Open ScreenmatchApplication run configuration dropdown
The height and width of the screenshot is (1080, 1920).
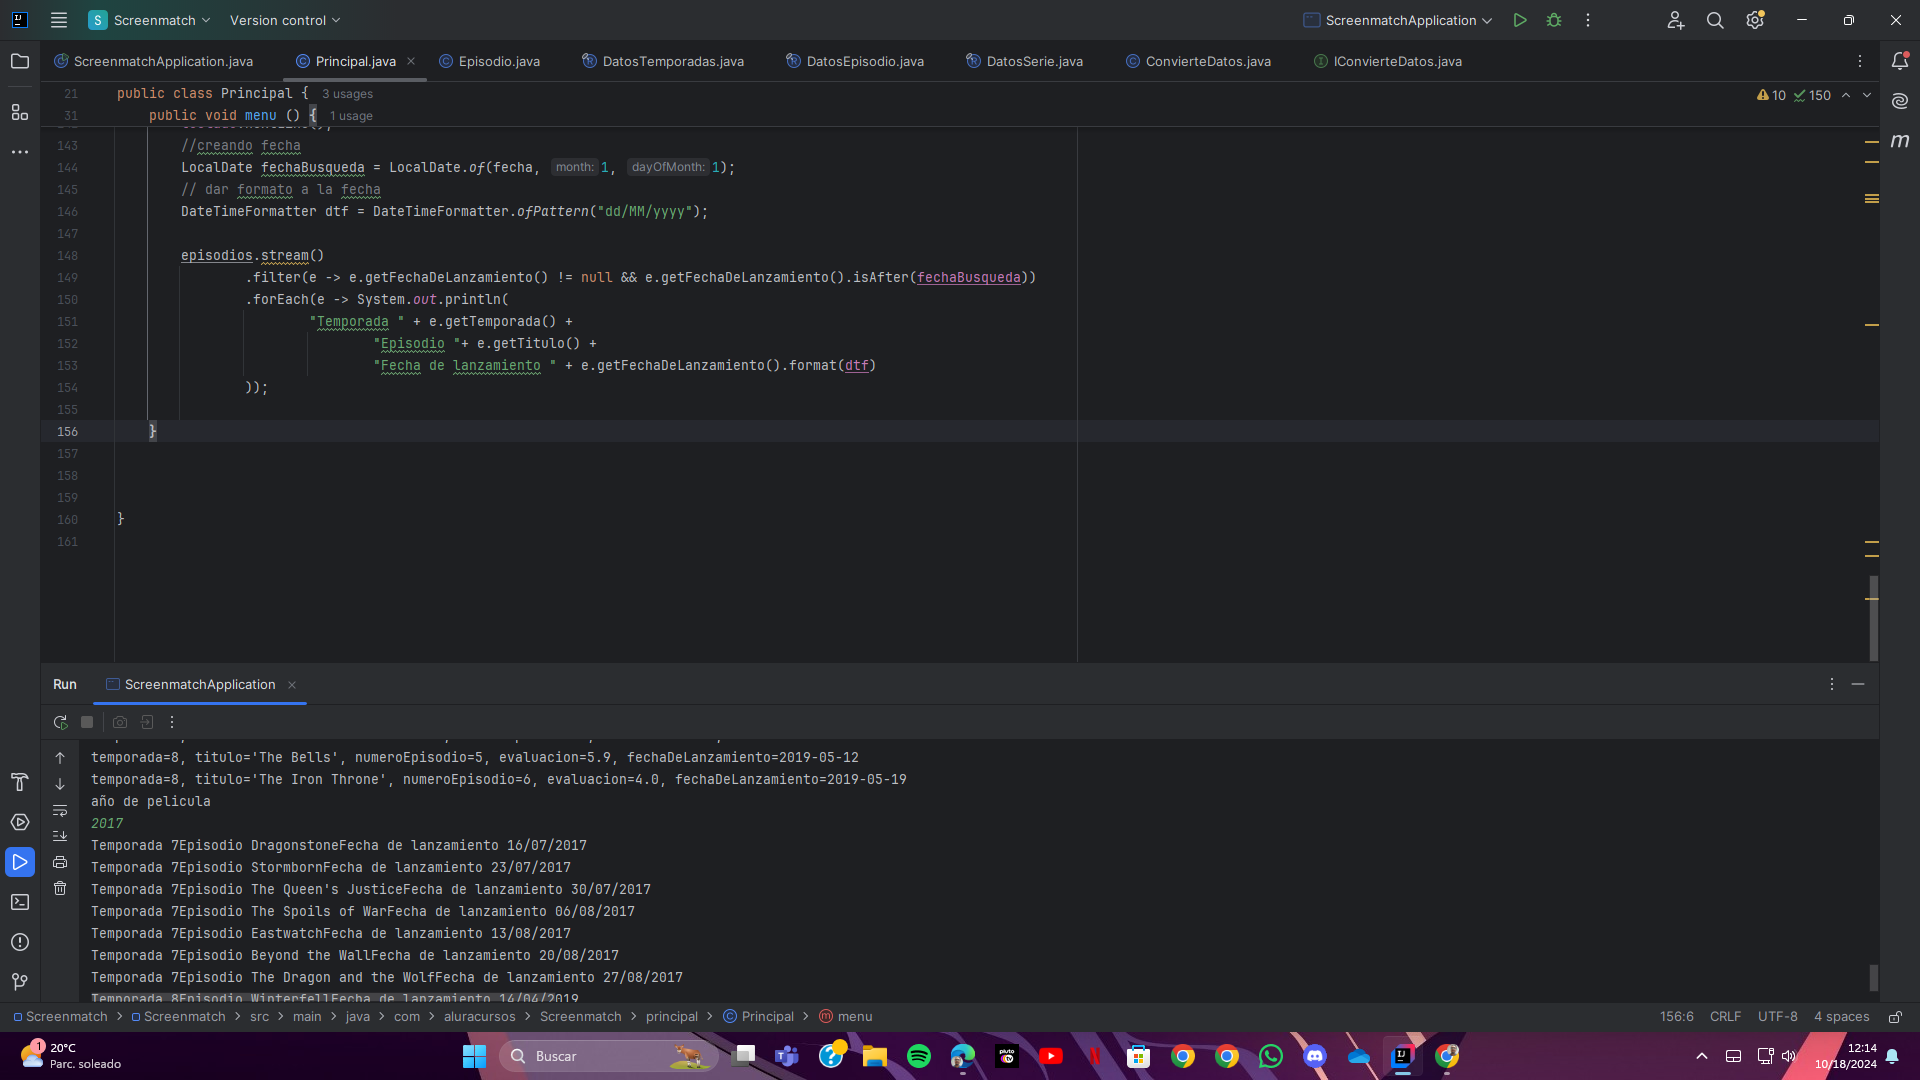click(x=1398, y=20)
